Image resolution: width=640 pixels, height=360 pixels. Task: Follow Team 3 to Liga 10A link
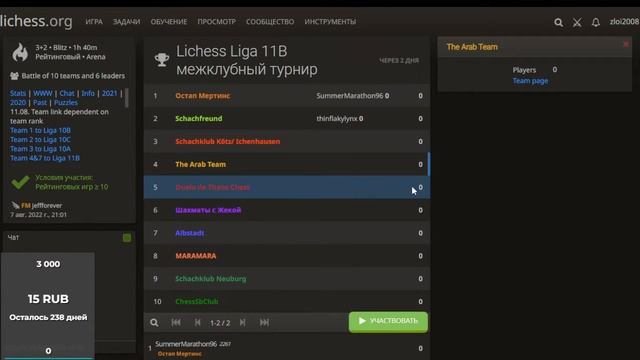point(40,149)
